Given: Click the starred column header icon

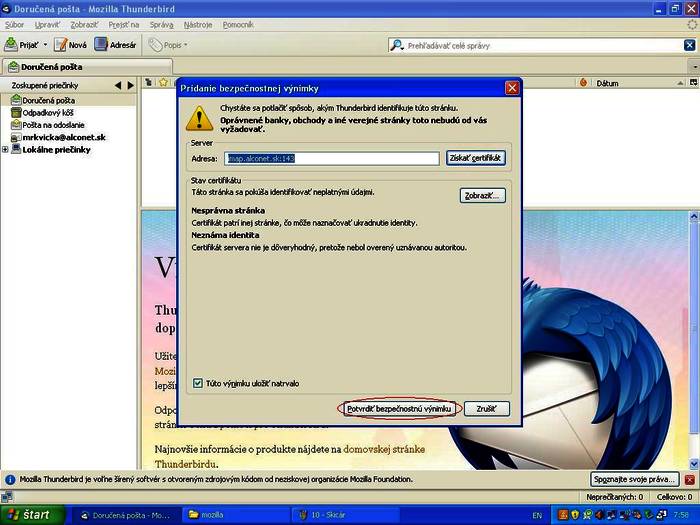Looking at the screenshot, I should pos(163,83).
